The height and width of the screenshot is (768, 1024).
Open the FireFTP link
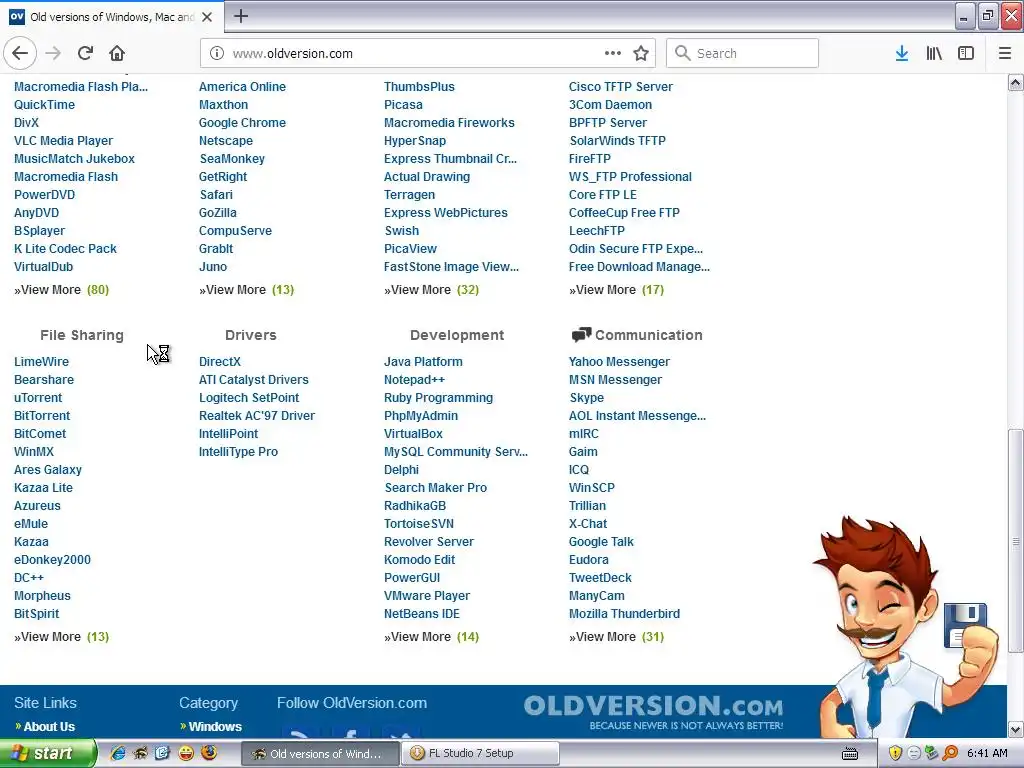pyautogui.click(x=590, y=159)
